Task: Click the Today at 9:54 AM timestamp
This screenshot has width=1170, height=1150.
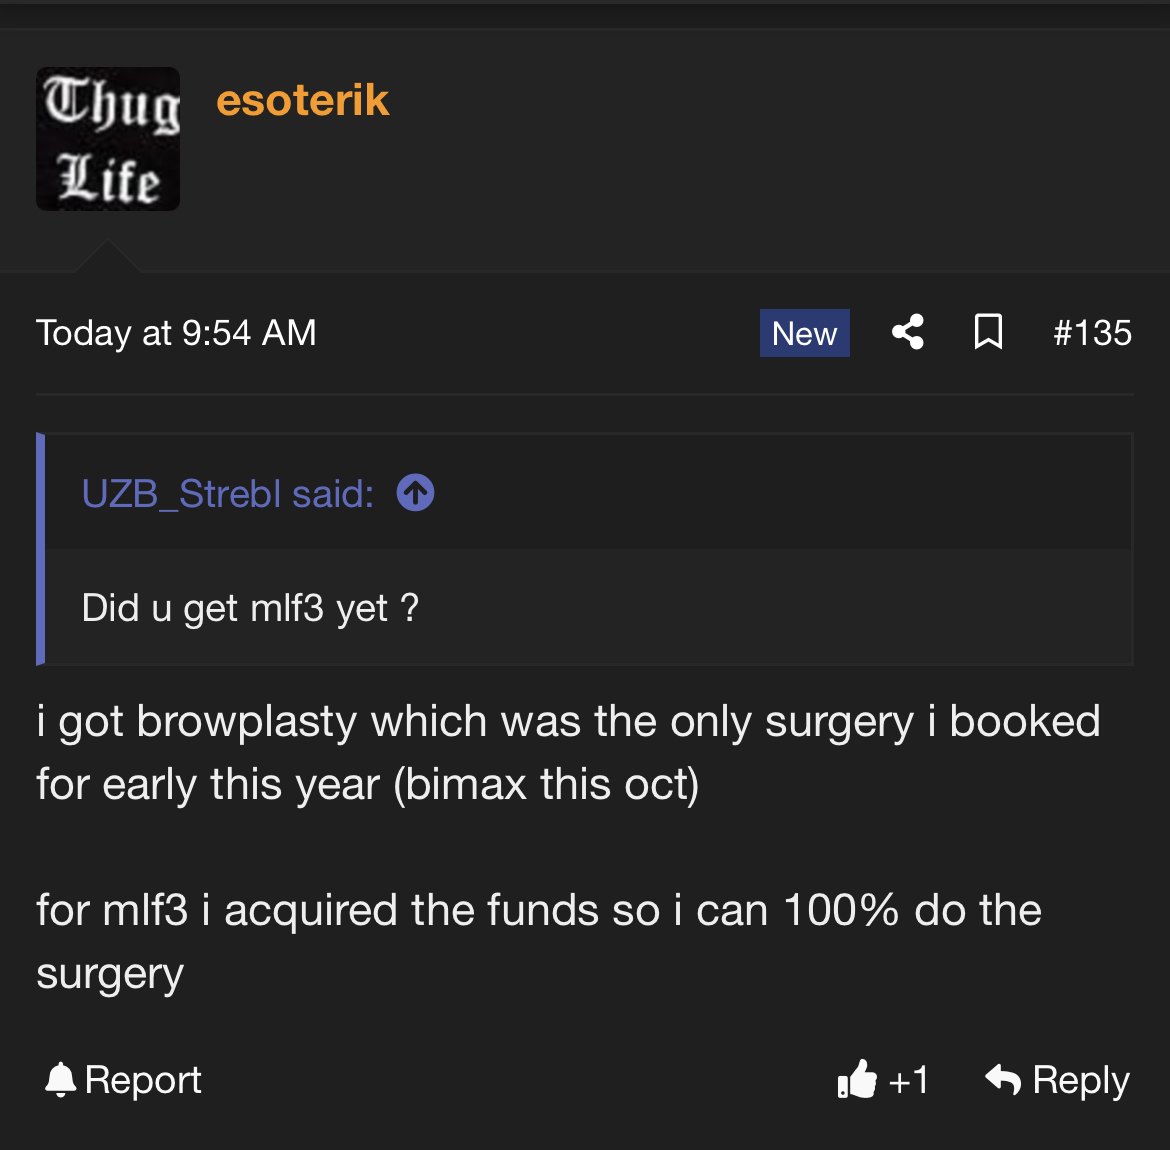Action: click(176, 333)
